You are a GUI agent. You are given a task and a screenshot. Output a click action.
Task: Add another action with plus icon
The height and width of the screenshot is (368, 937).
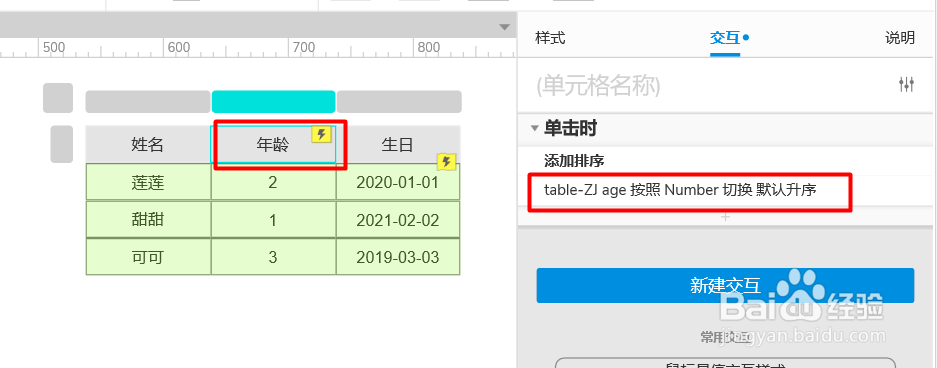pyautogui.click(x=725, y=217)
